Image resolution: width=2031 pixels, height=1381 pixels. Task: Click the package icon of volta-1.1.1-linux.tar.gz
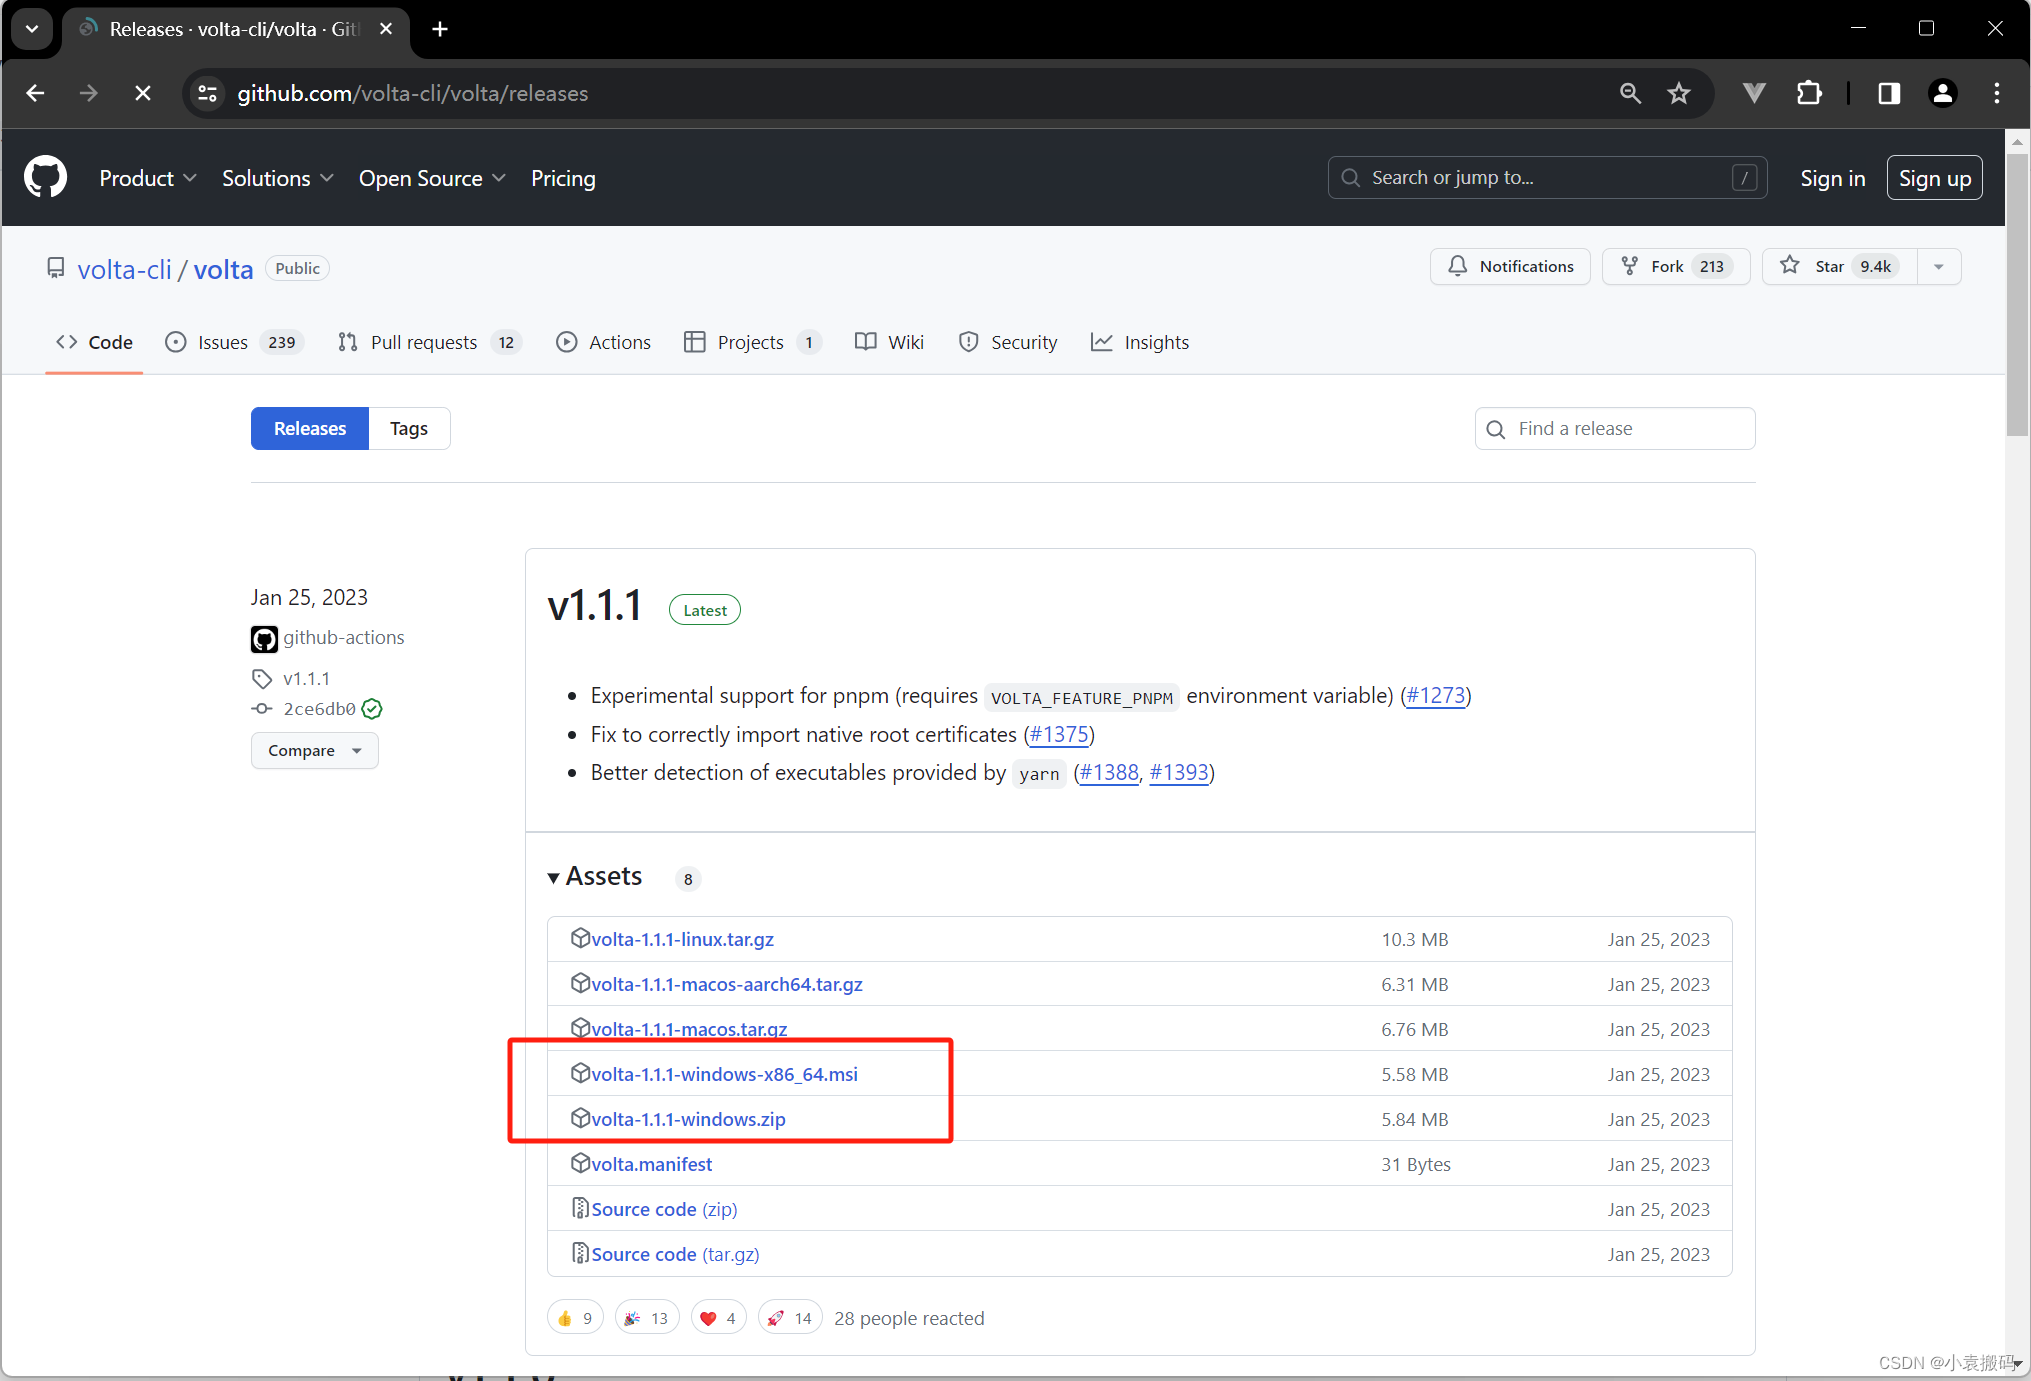point(580,938)
